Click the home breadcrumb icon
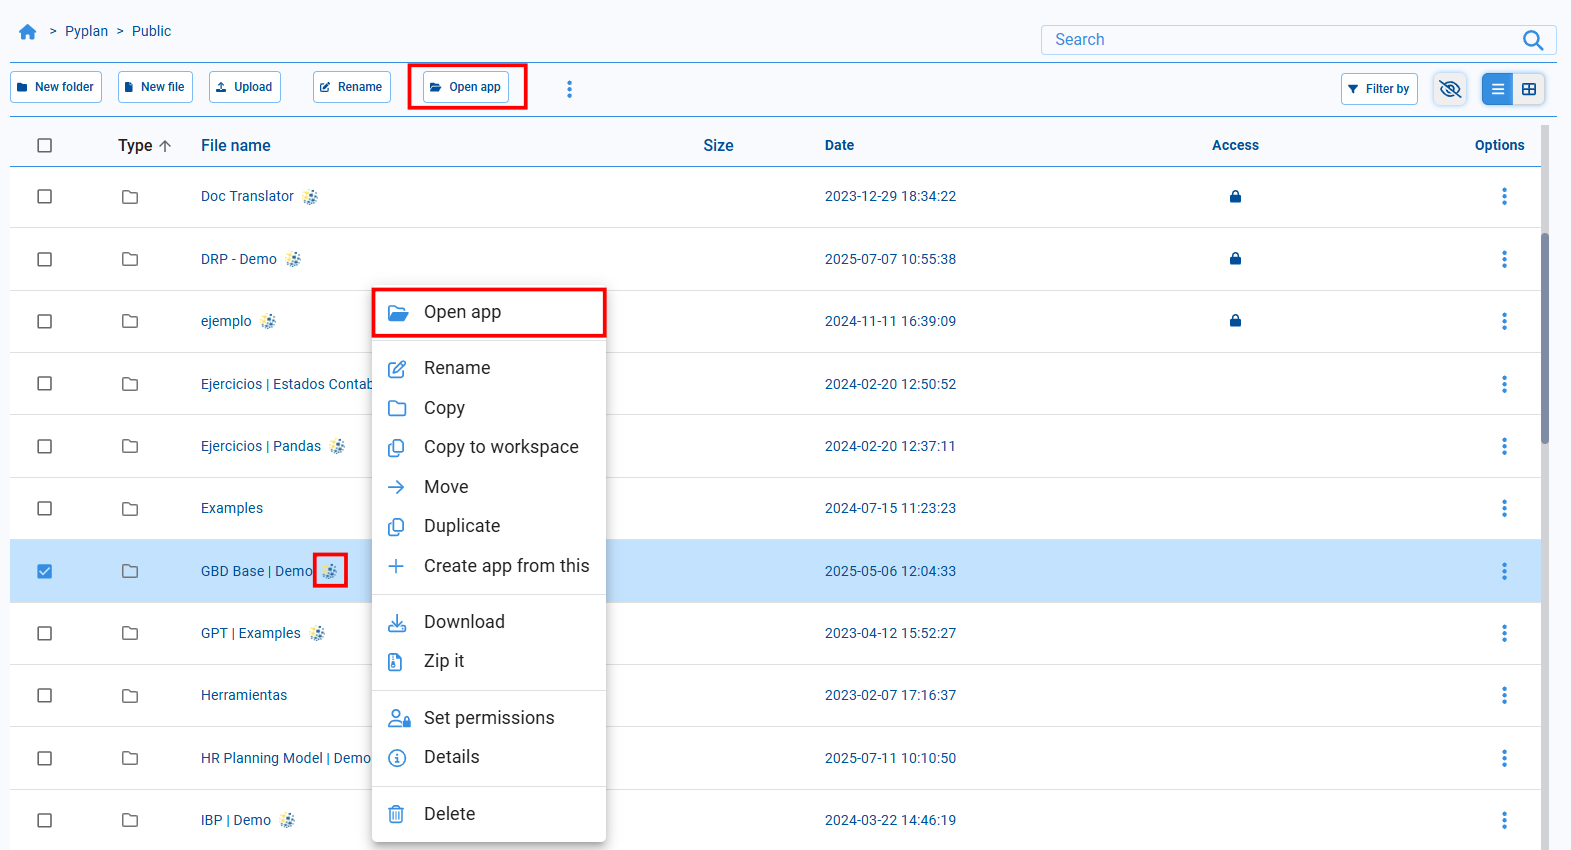Screen dimensions: 1571x850 tap(28, 32)
